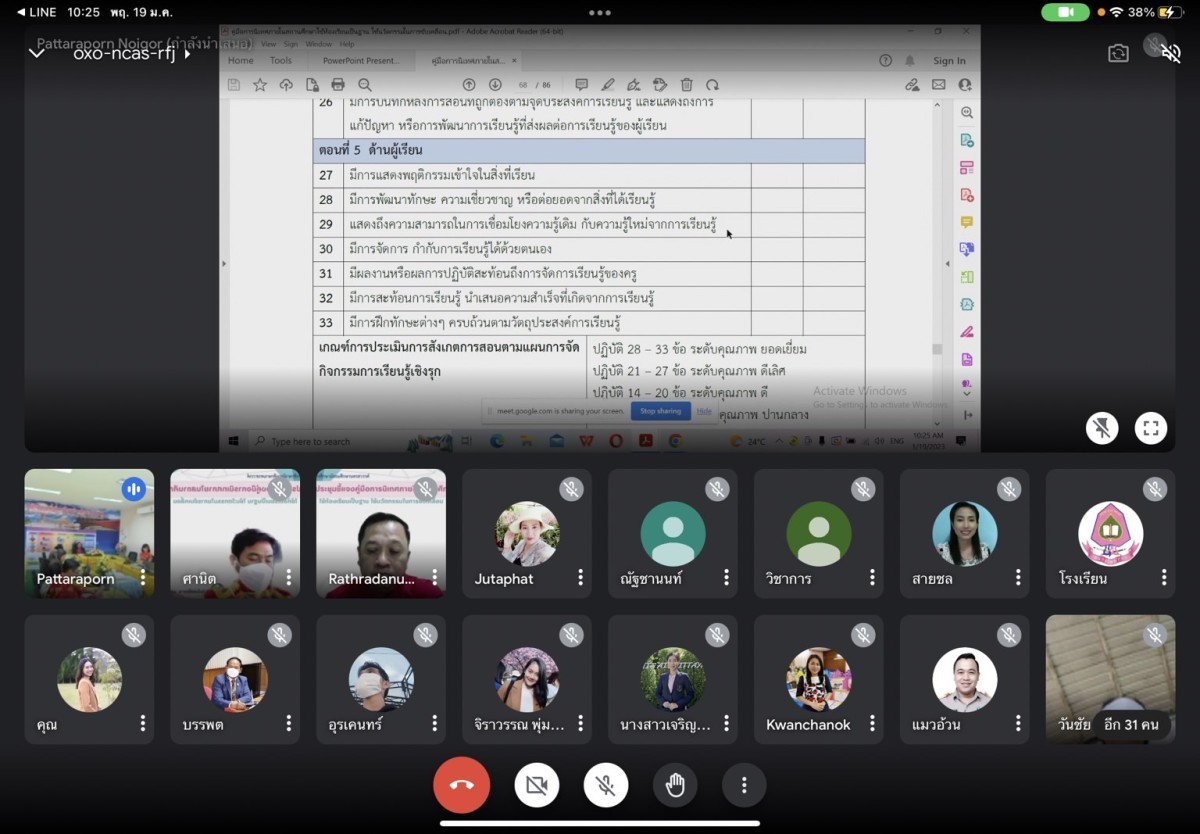
Task: Select Rathradanu's video tile
Action: pyautogui.click(x=381, y=533)
